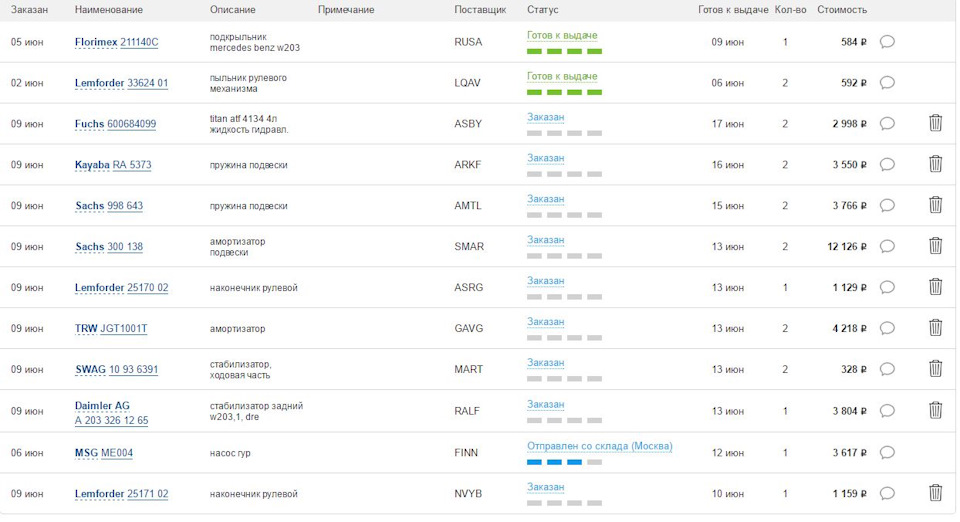
Task: Delete the Sachs 998 643 order with trash icon
Action: click(x=936, y=205)
